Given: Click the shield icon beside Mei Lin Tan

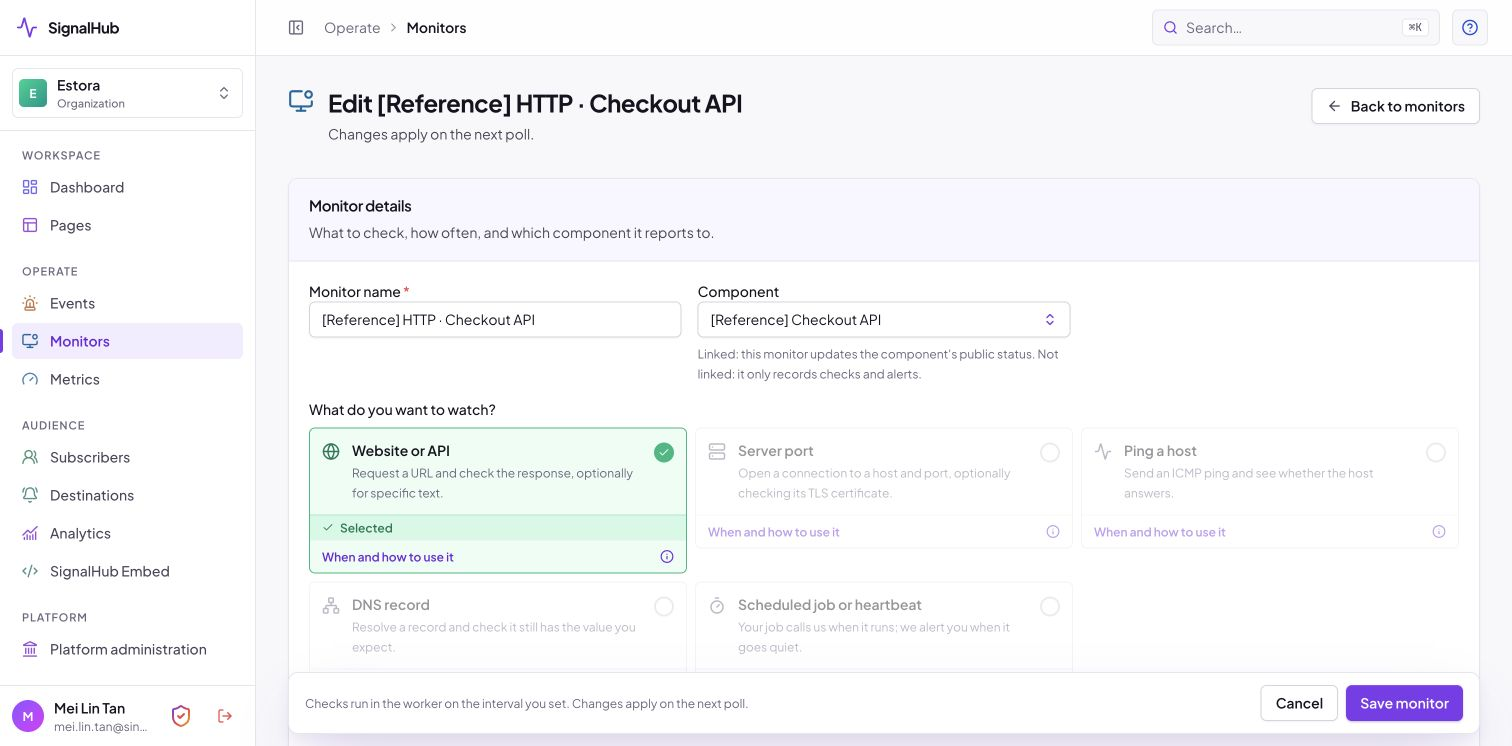Looking at the screenshot, I should click(x=181, y=716).
